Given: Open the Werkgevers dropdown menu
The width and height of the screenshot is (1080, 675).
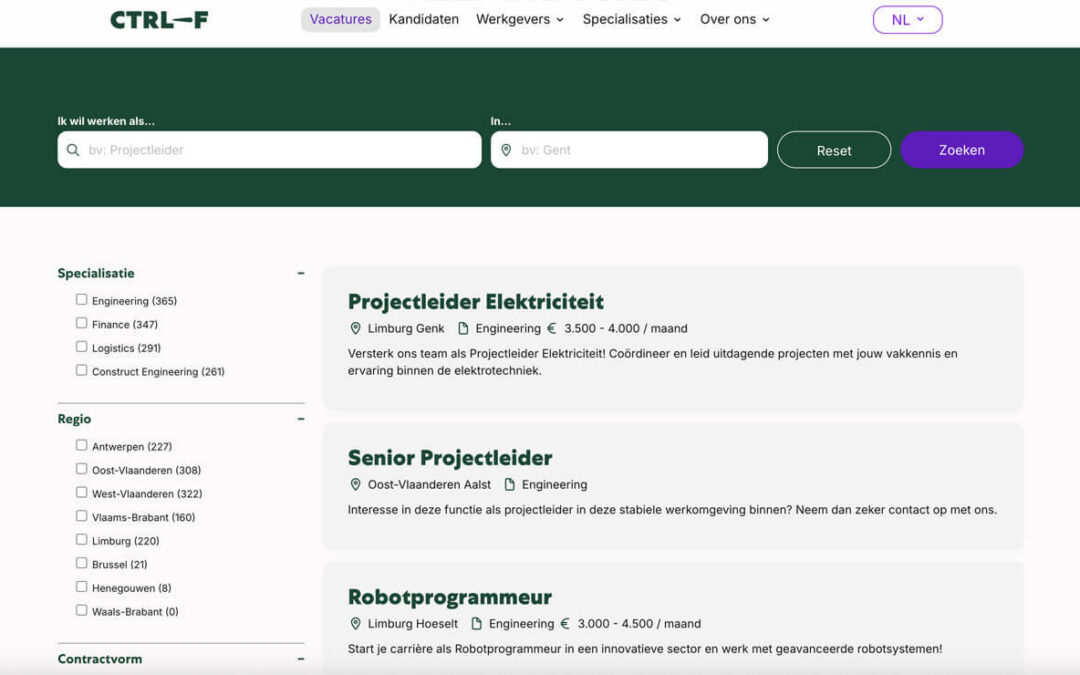Looking at the screenshot, I should [520, 19].
